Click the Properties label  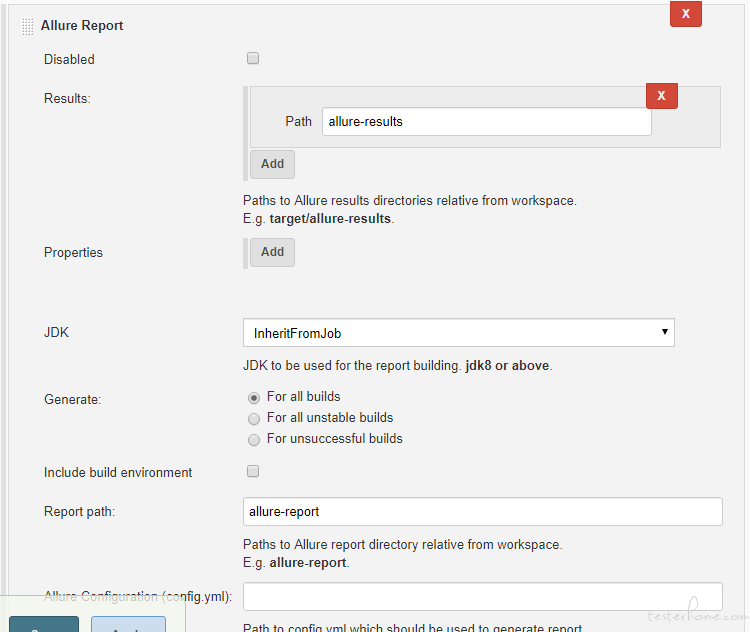[x=73, y=253]
